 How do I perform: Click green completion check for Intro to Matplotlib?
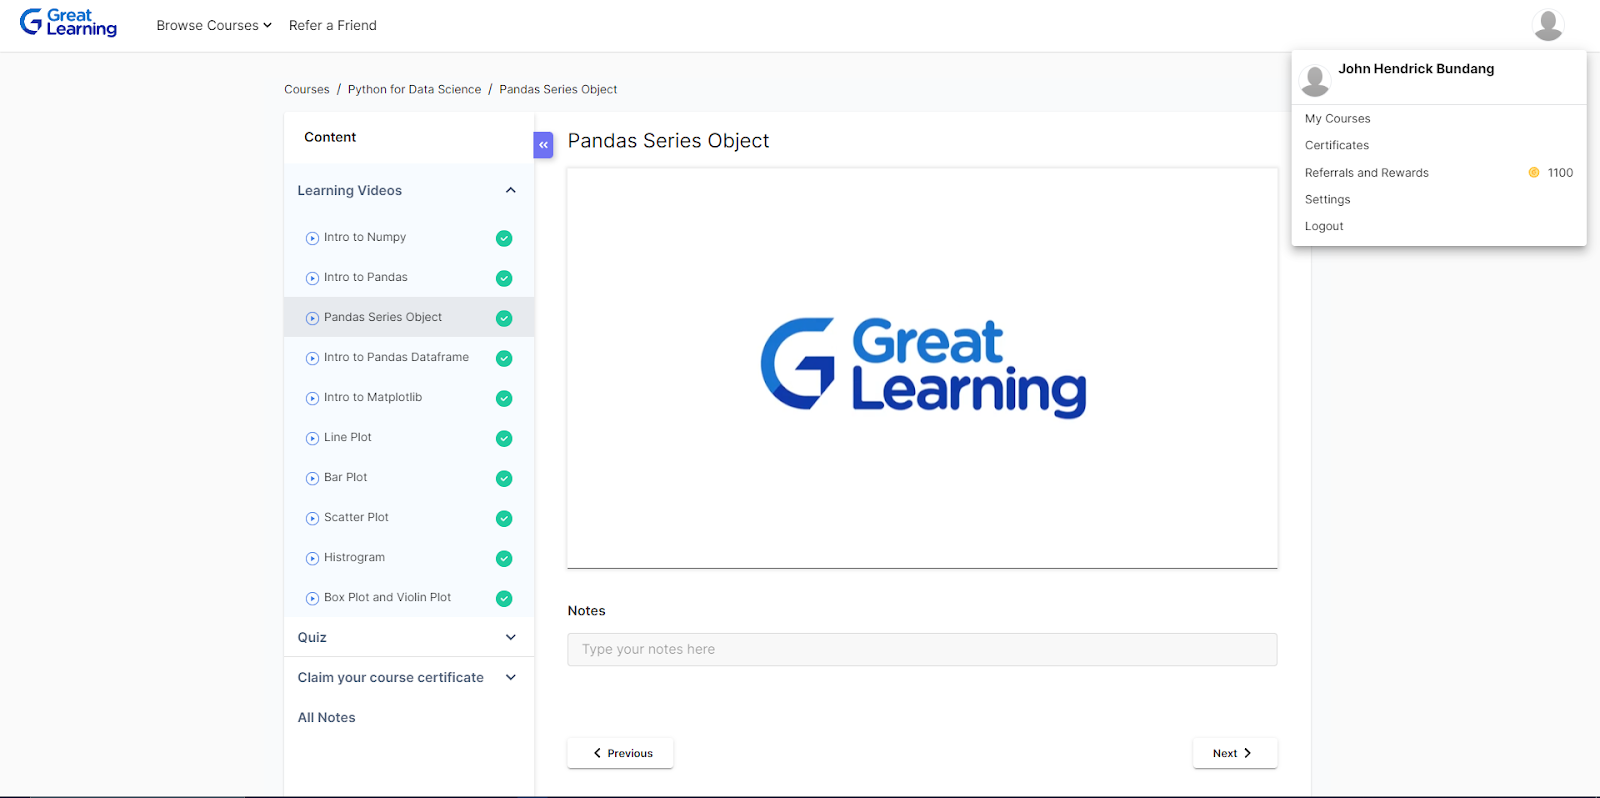click(x=504, y=398)
